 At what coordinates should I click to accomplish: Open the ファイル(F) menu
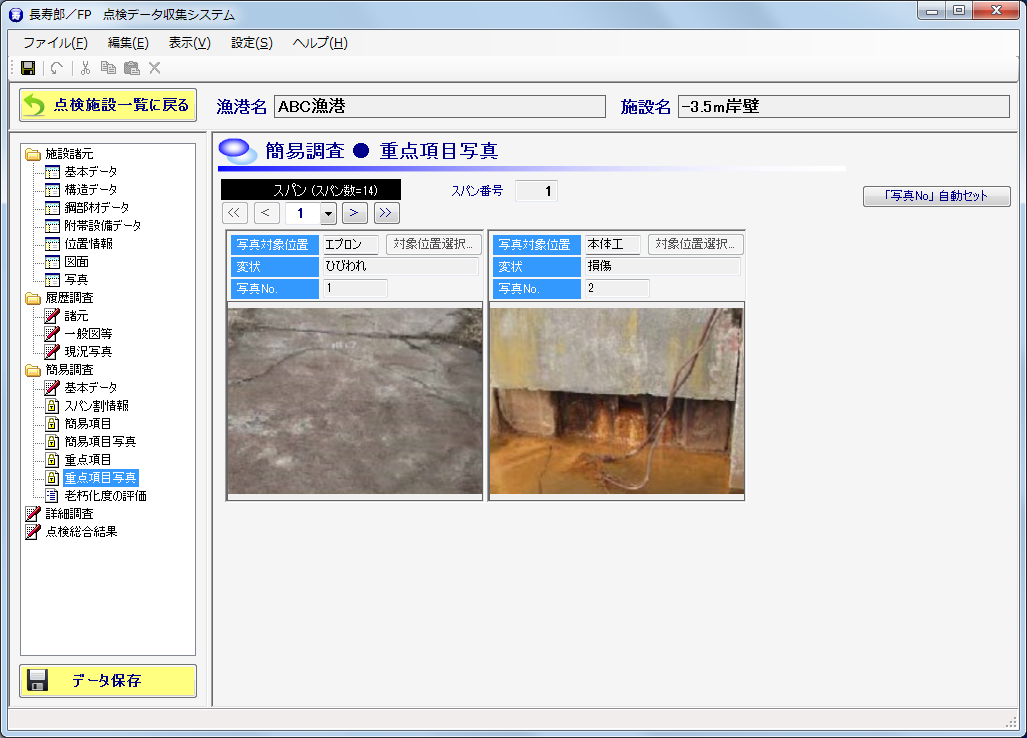click(x=55, y=43)
